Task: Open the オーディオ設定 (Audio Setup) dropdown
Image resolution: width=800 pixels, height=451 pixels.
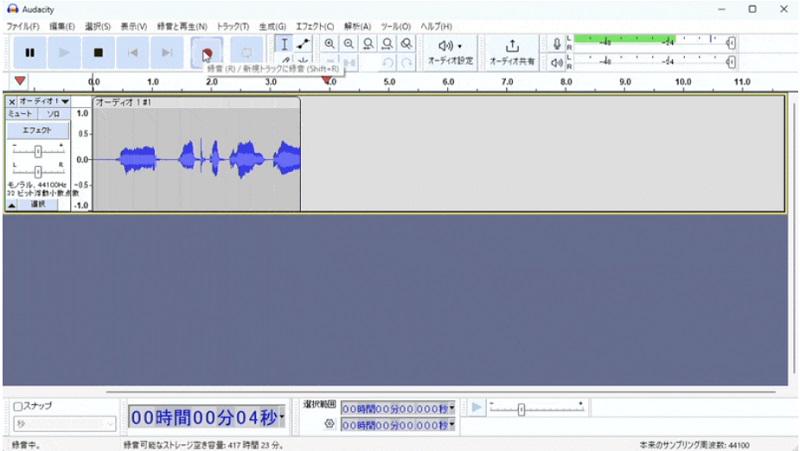Action: [x=450, y=52]
